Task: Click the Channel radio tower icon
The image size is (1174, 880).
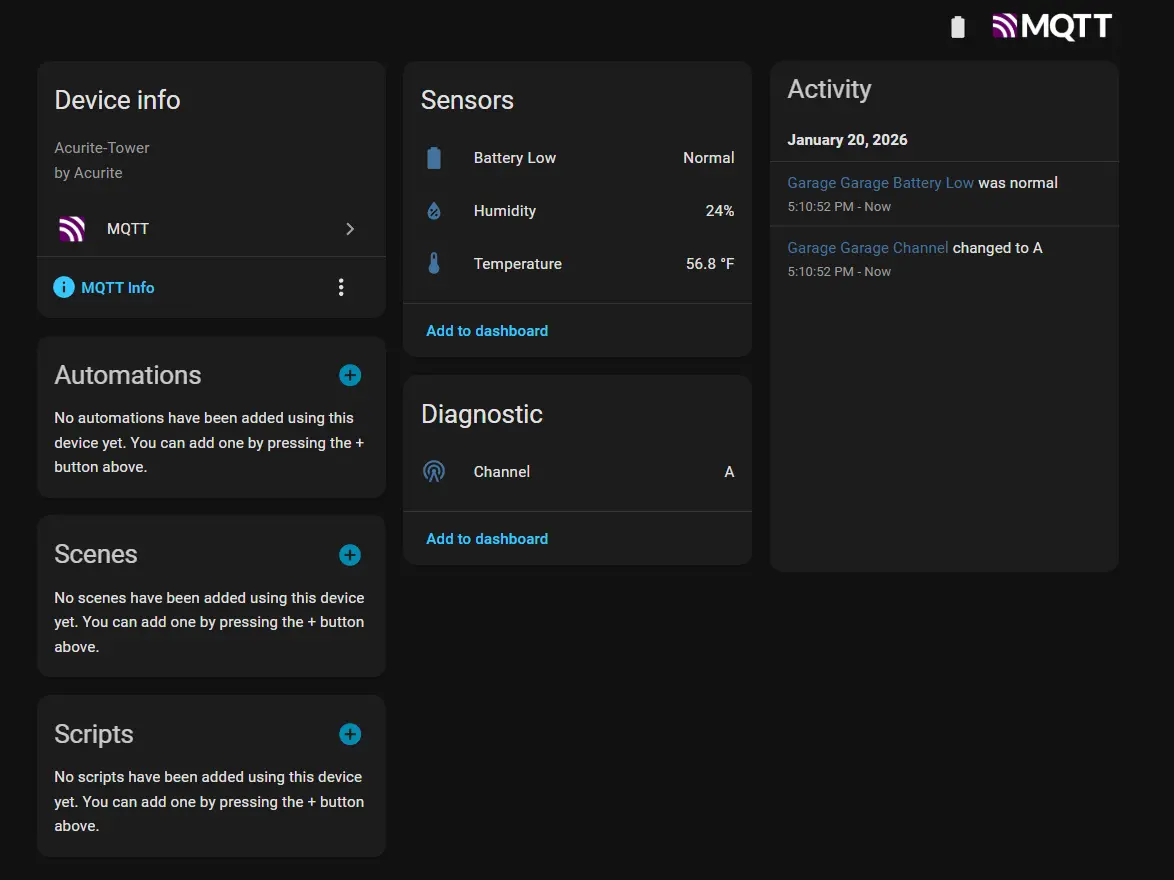Action: click(x=433, y=472)
